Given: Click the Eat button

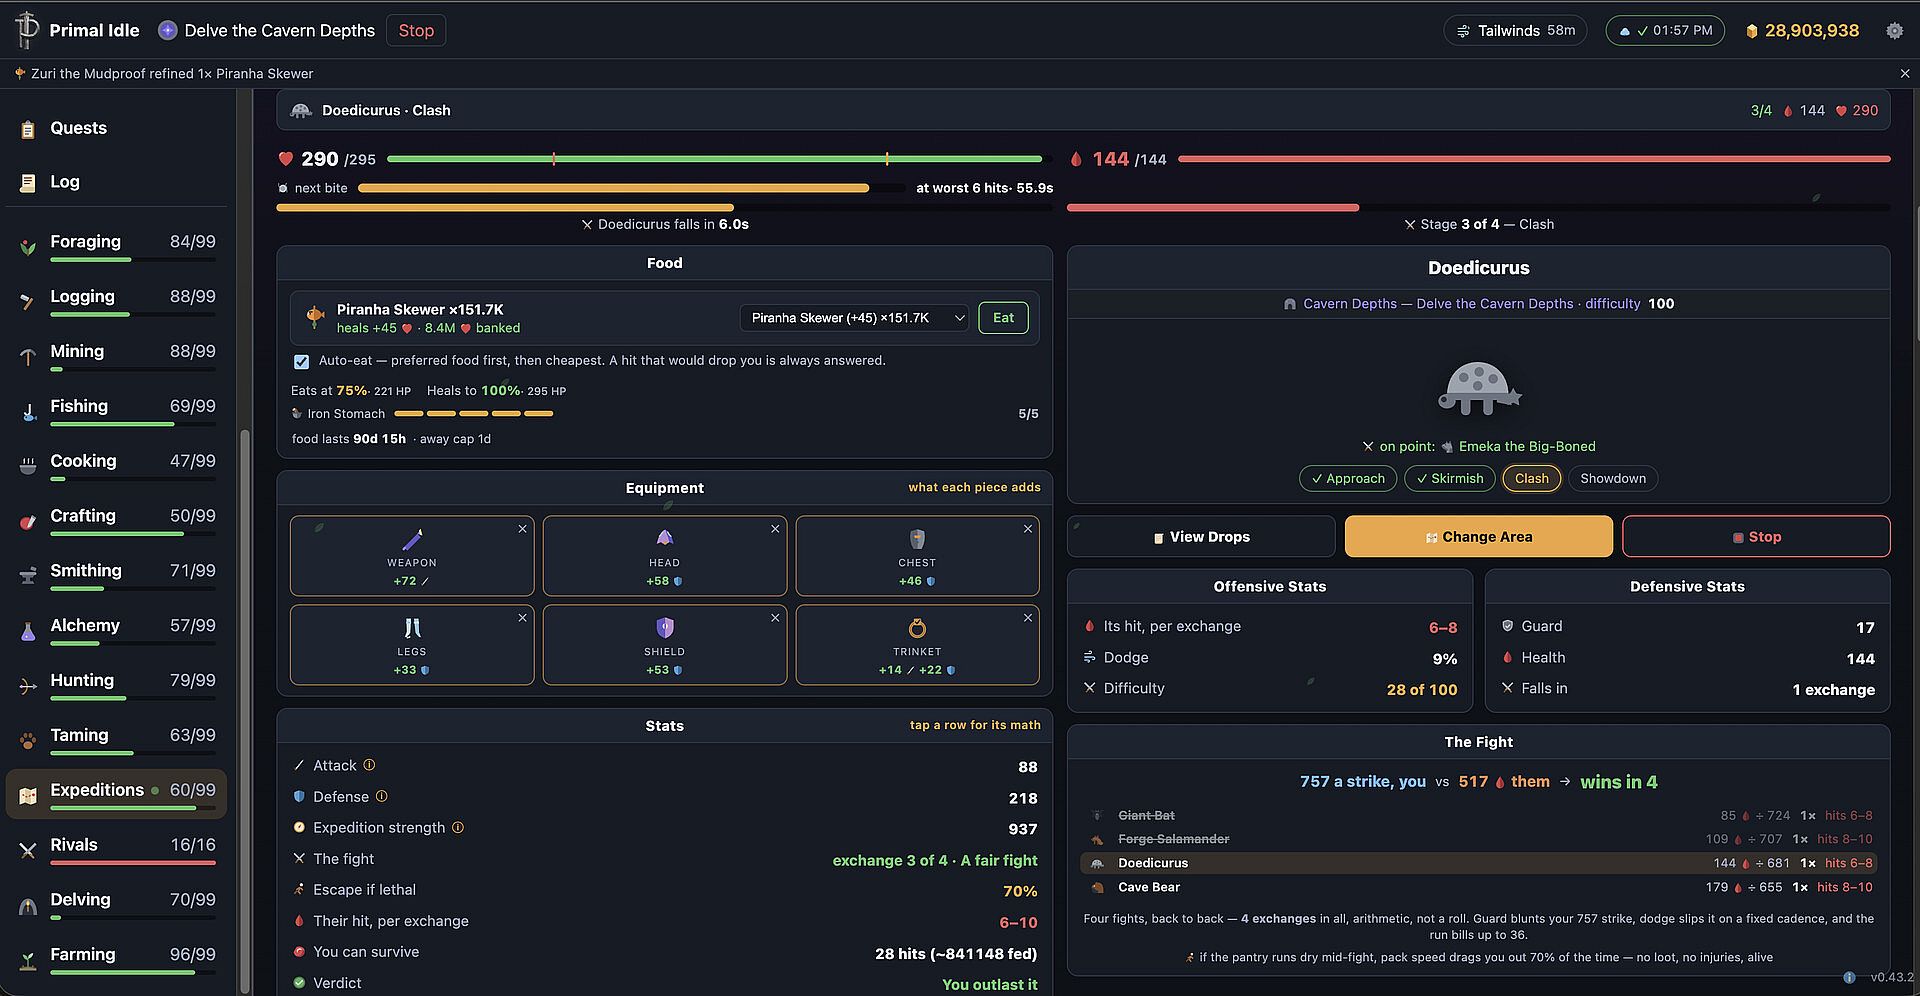Looking at the screenshot, I should (x=1003, y=318).
